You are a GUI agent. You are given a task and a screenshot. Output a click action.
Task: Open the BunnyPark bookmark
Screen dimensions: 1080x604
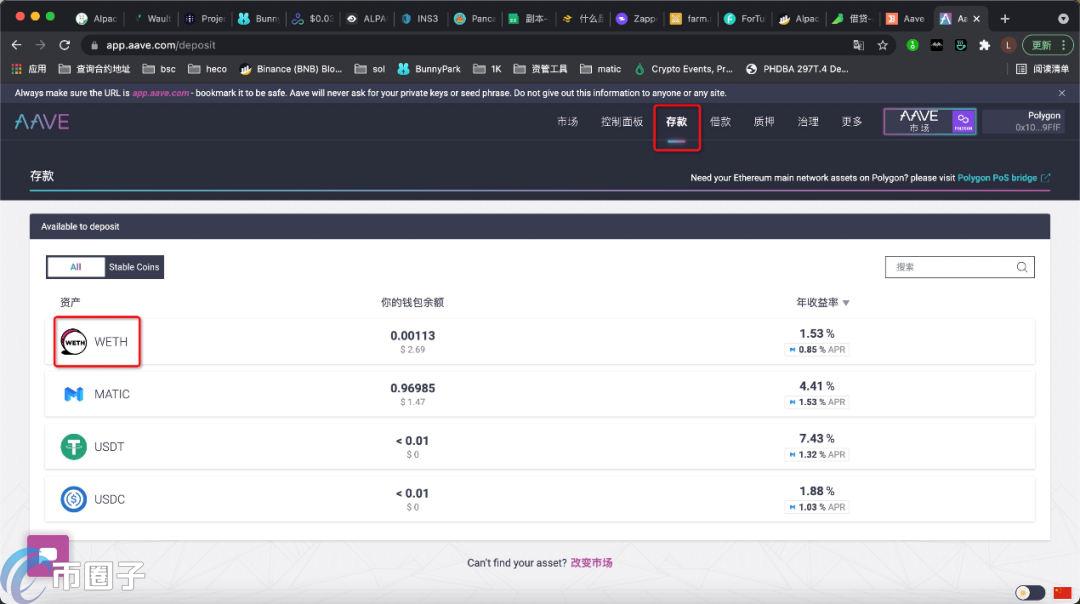point(429,69)
